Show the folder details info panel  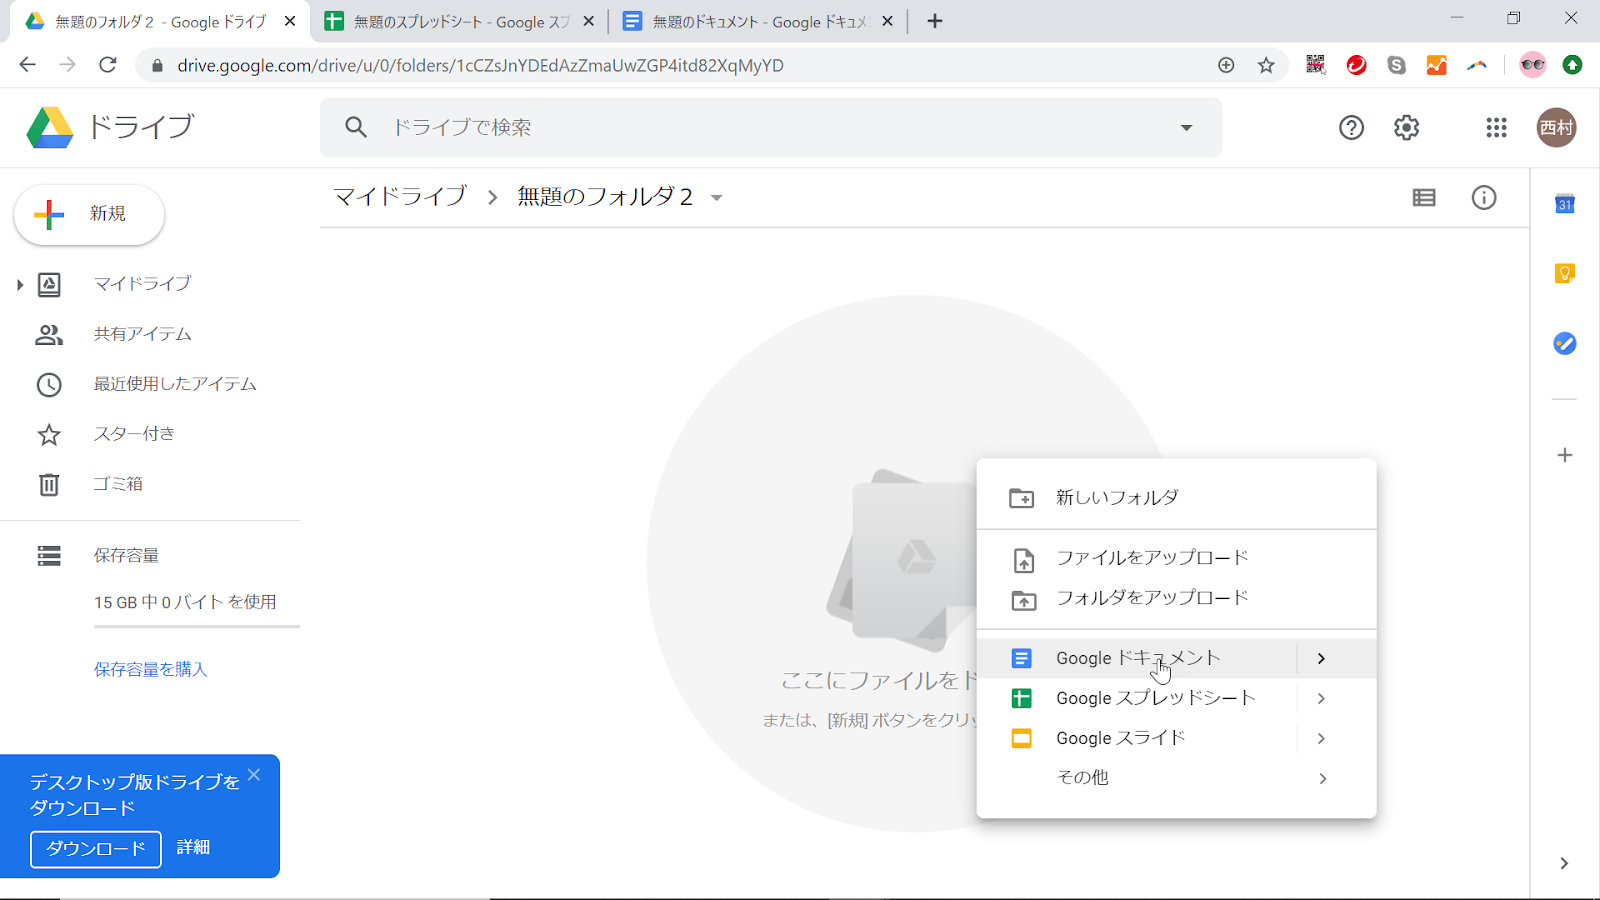1484,198
